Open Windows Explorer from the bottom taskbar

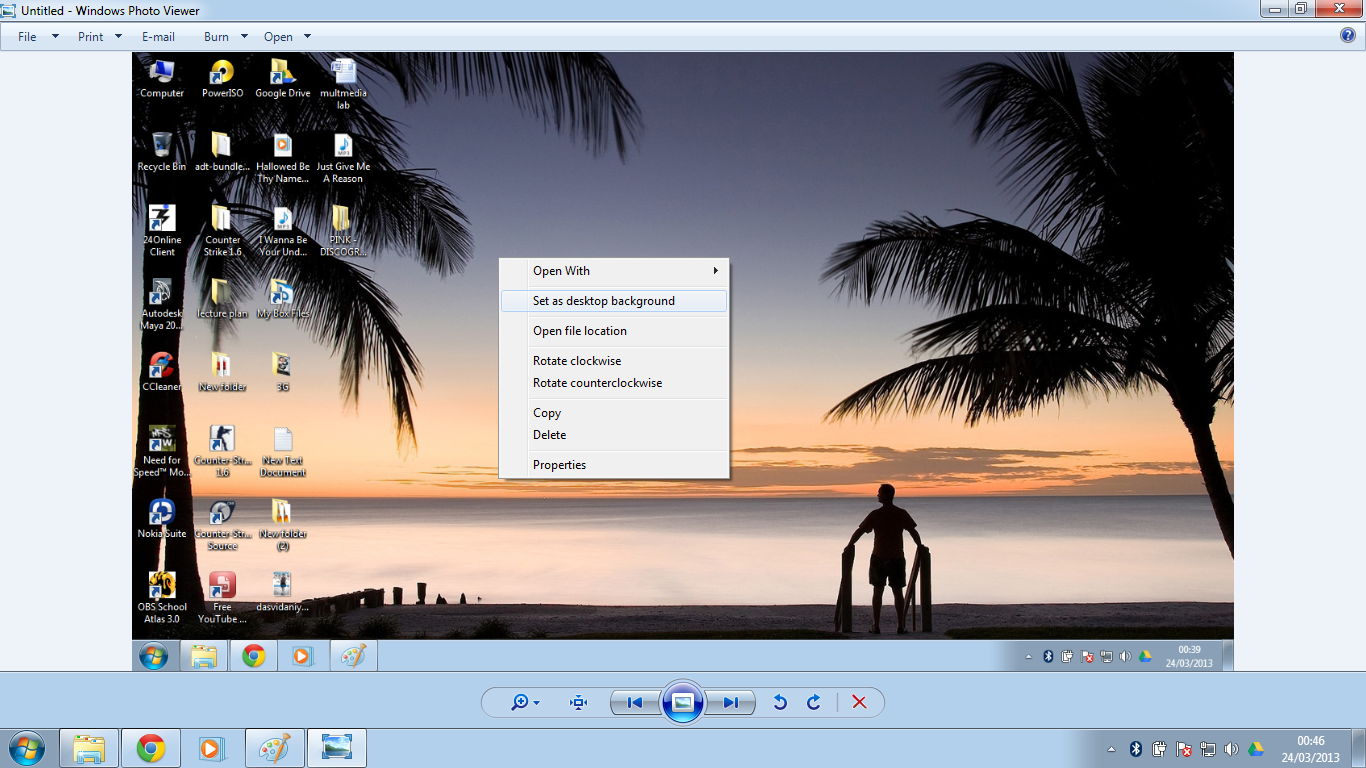(89, 748)
